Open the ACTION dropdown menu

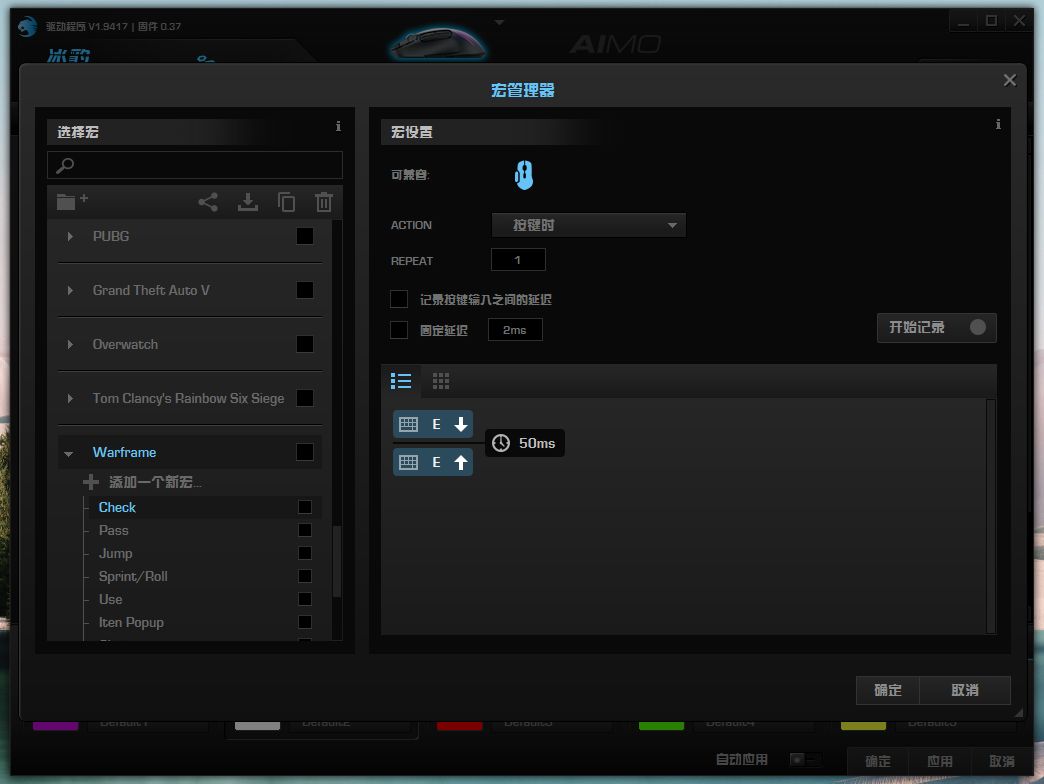click(589, 225)
